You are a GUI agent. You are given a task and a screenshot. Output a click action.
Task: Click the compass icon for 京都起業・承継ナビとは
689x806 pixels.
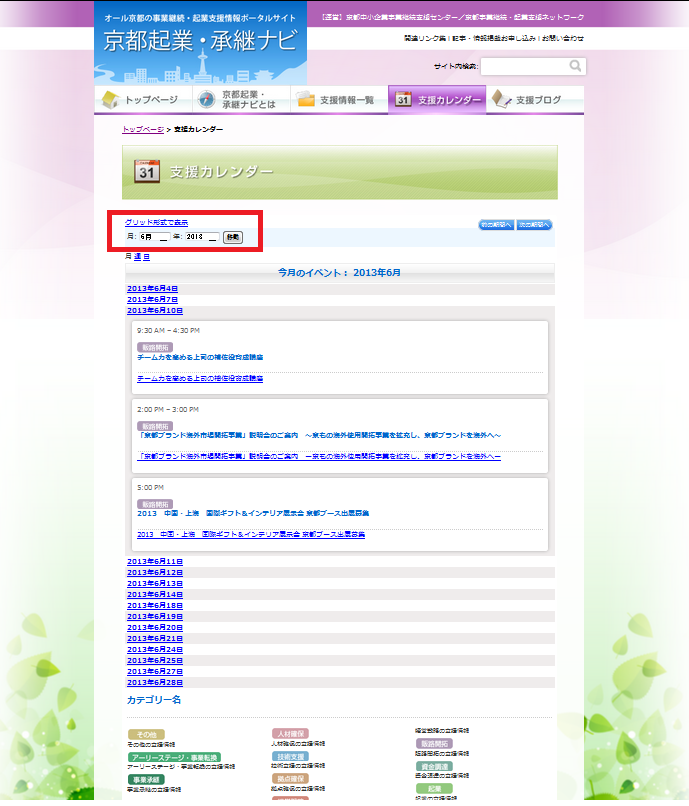click(x=207, y=99)
